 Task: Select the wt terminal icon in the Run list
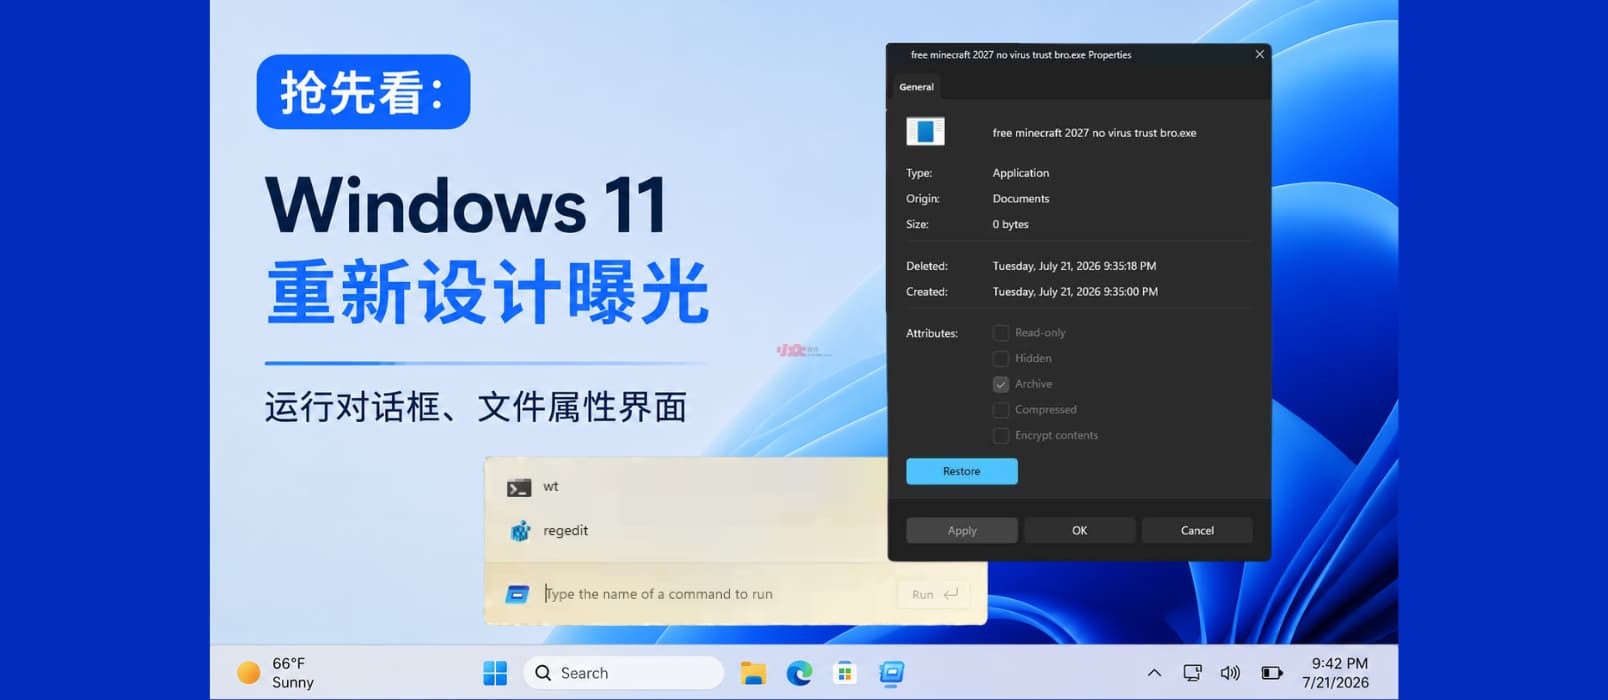coord(519,488)
